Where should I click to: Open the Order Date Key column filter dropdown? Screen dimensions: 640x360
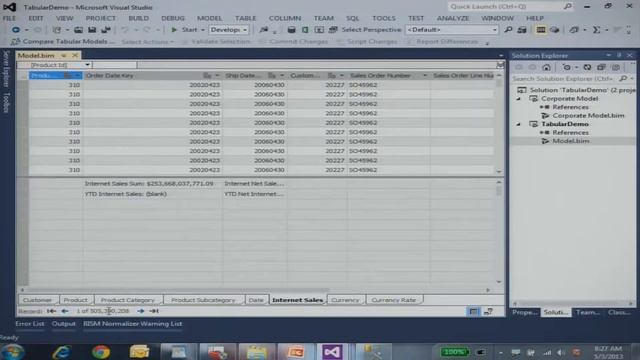(x=217, y=76)
